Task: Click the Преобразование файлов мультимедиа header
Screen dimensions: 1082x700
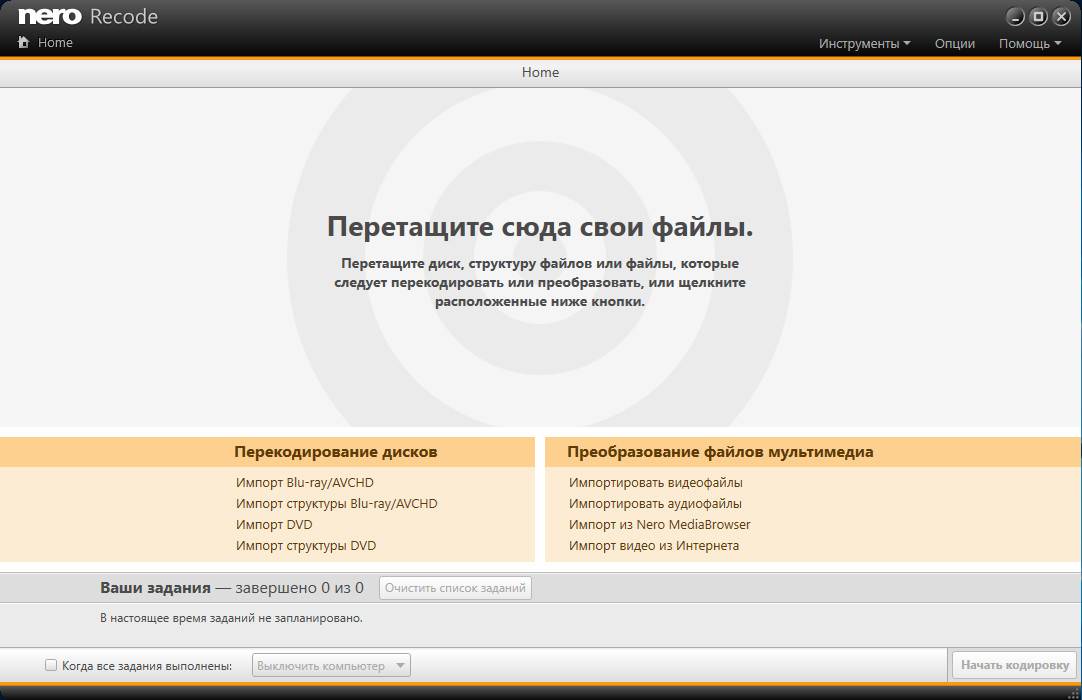Action: 720,451
